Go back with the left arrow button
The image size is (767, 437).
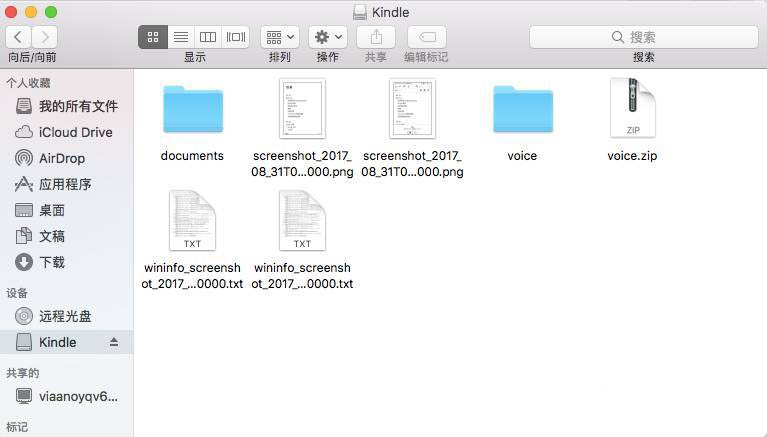pyautogui.click(x=19, y=37)
